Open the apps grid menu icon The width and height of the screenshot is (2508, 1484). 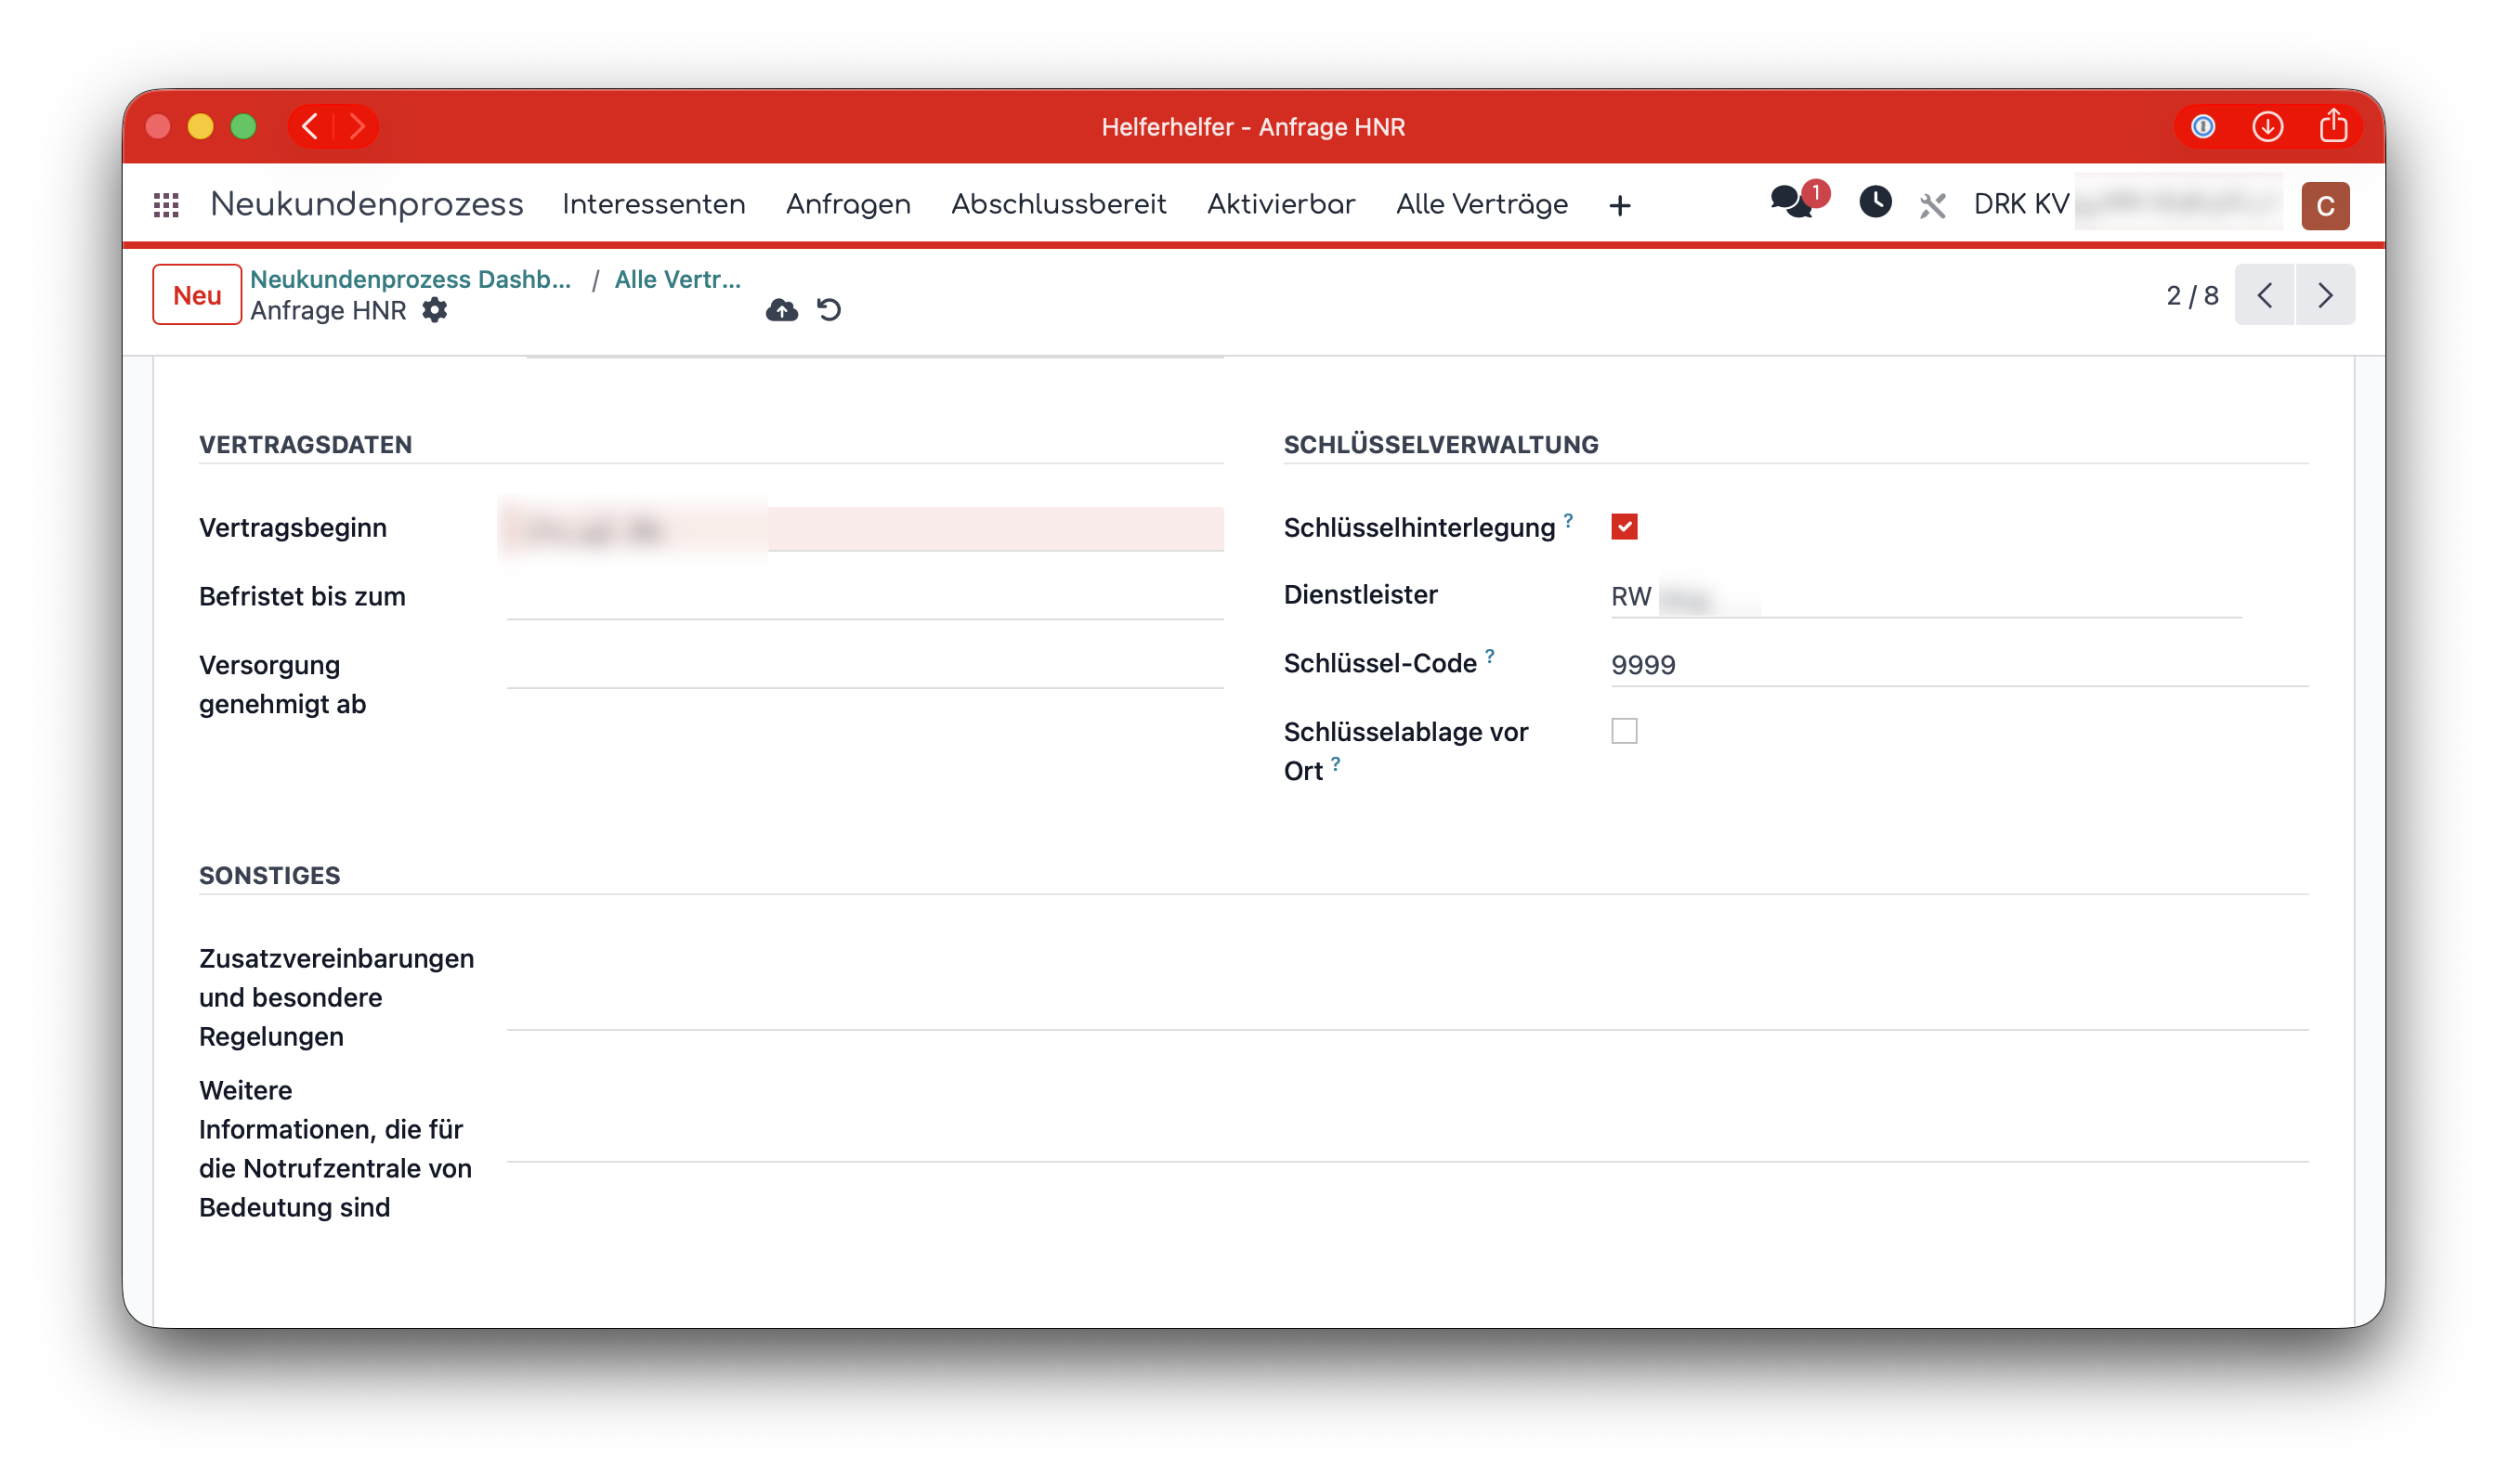coord(166,205)
